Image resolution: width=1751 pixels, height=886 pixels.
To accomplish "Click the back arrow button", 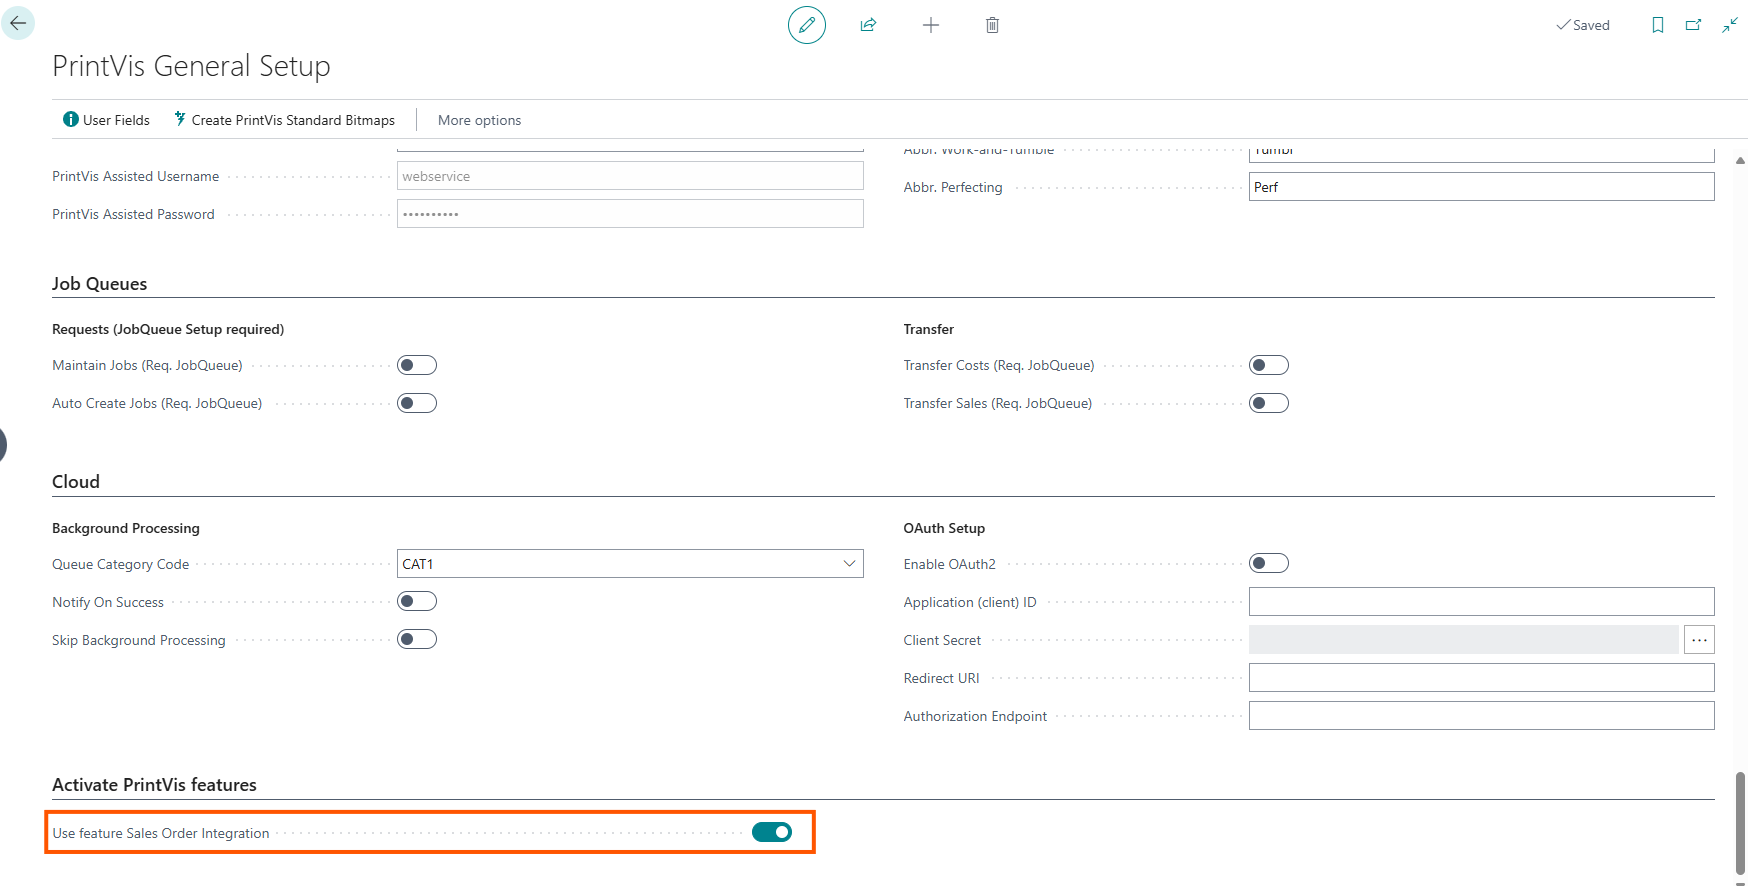I will coord(18,23).
